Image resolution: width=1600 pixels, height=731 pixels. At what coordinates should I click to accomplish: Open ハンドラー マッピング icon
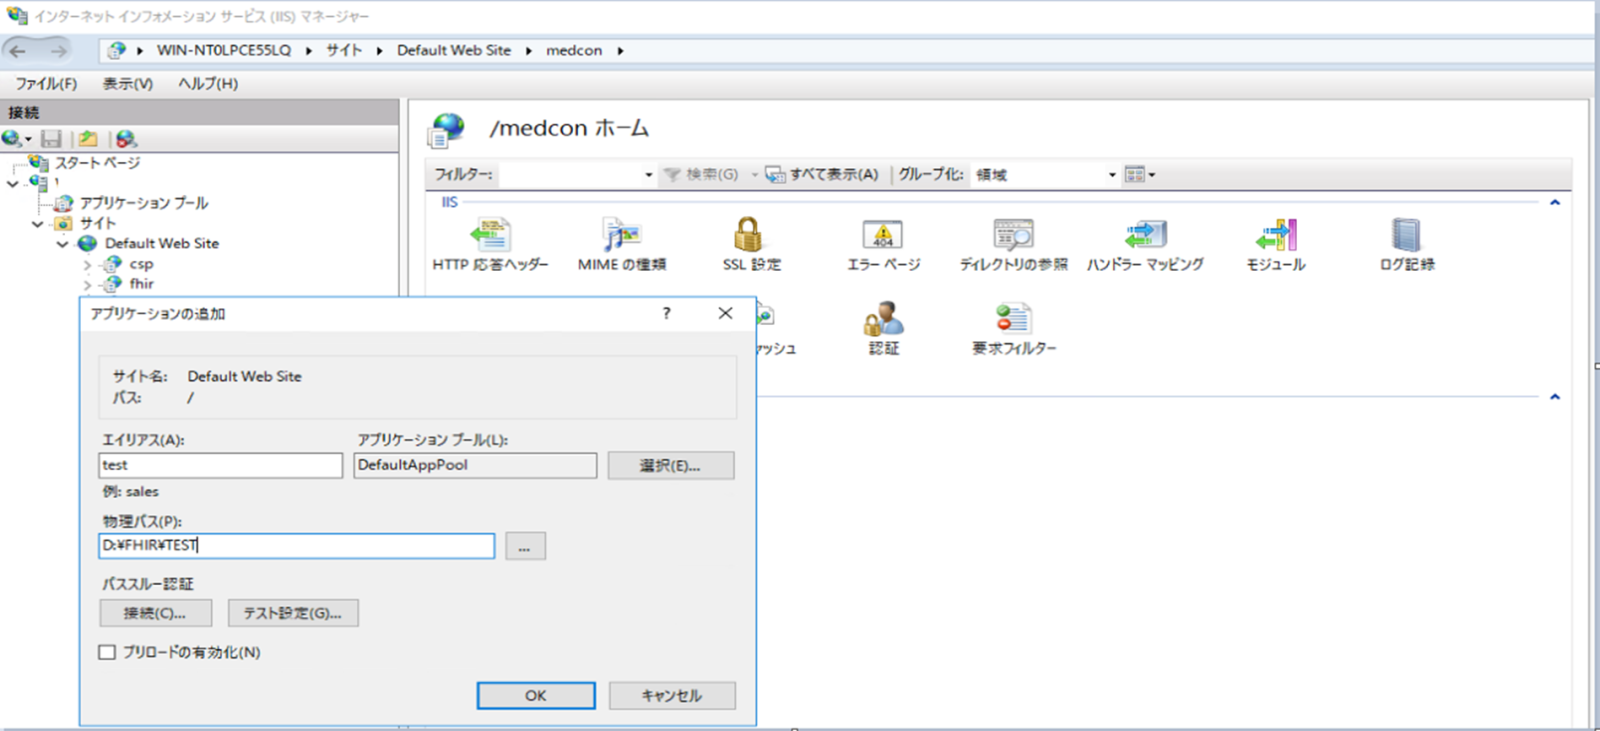coord(1144,236)
